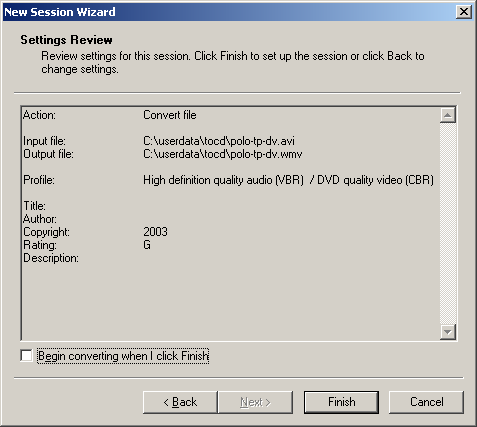This screenshot has height=427, width=477.
Task: Click the disabled Next button
Action: [x=255, y=402]
